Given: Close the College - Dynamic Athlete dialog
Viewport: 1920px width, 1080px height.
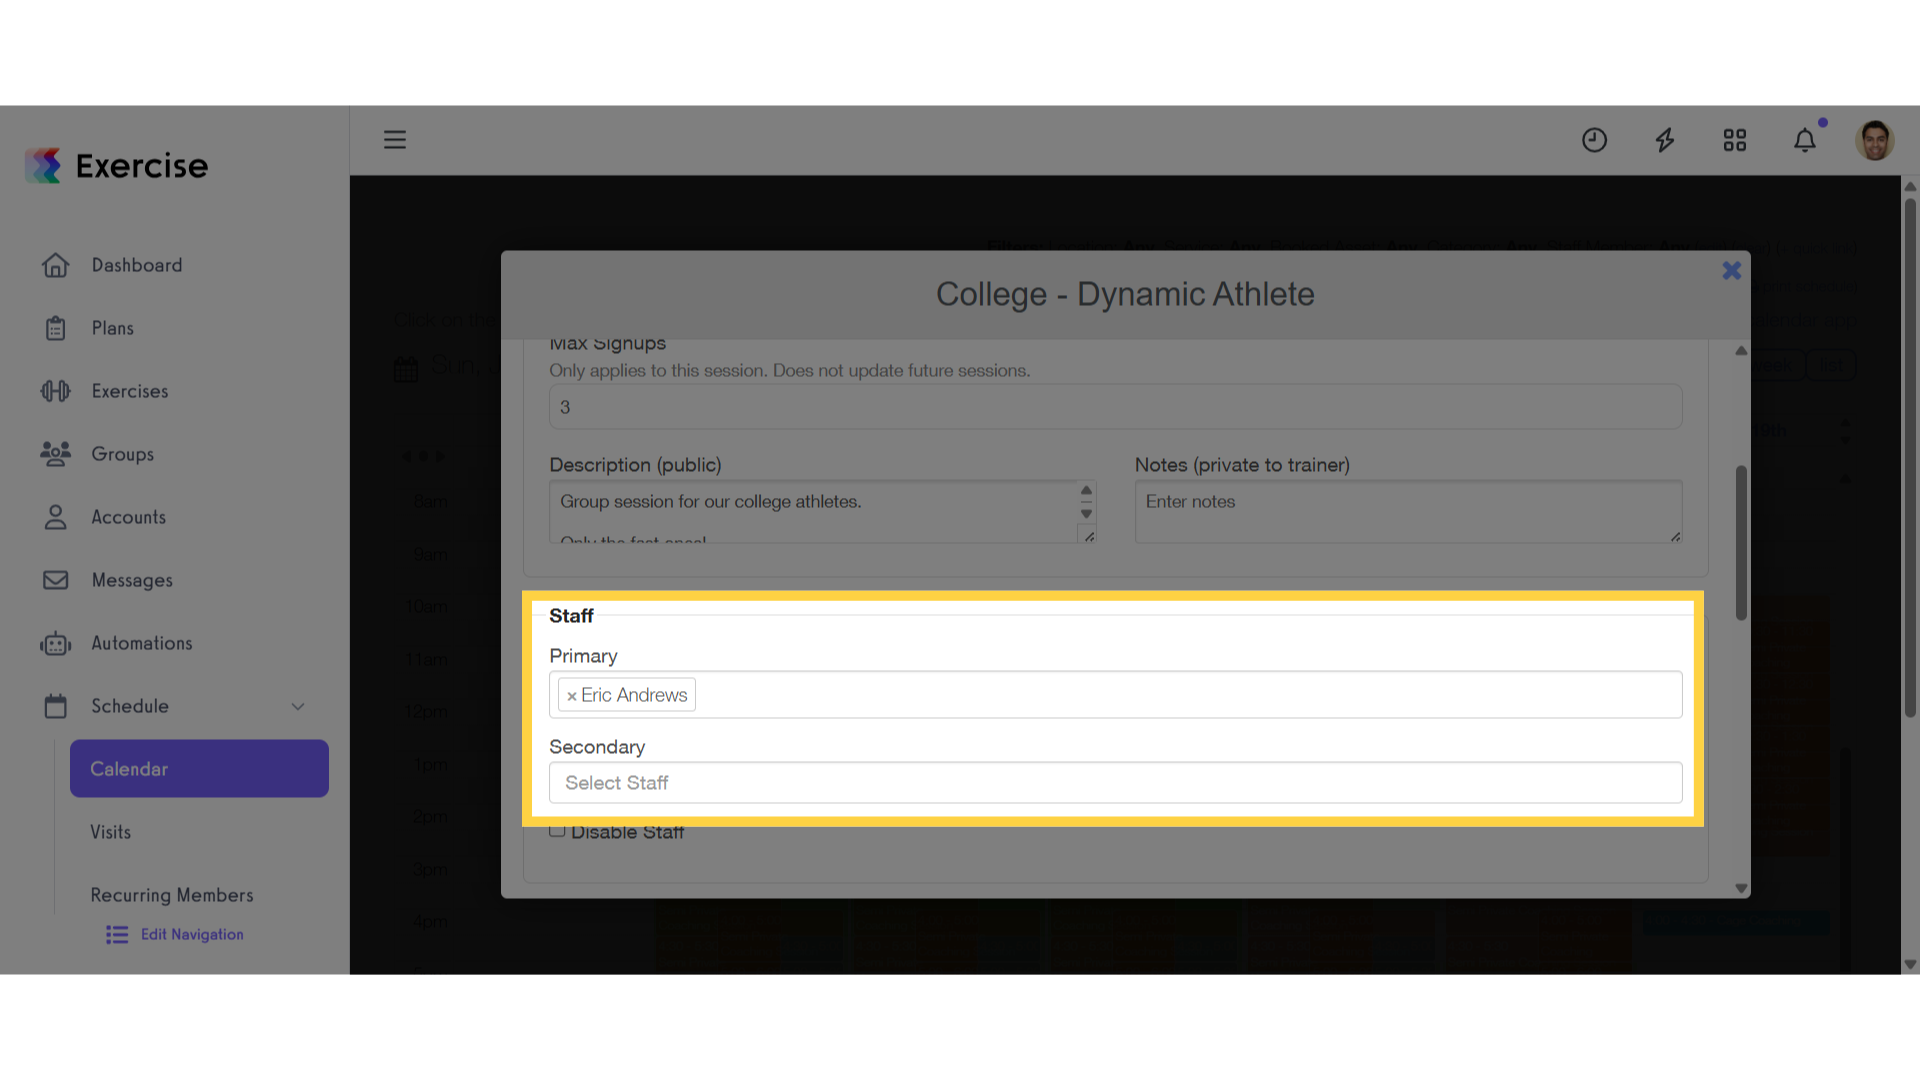Looking at the screenshot, I should point(1732,270).
